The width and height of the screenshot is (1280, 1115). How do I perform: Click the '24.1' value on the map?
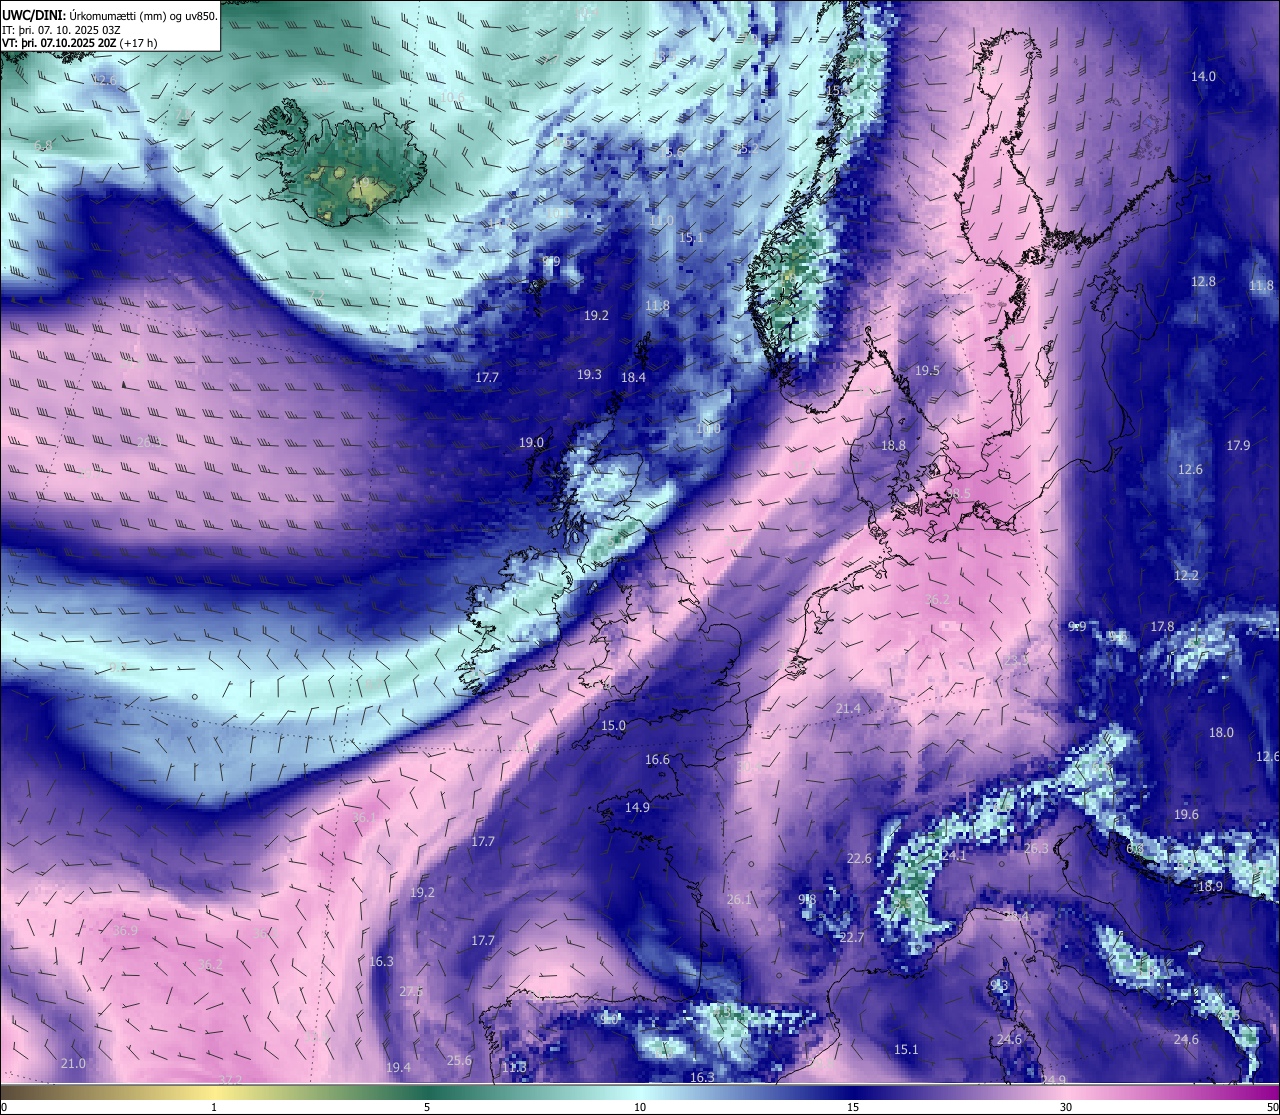[x=954, y=856]
